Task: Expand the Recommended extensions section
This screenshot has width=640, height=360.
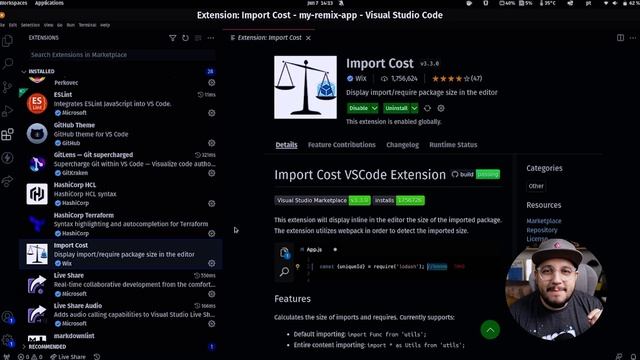Action: 24,347
